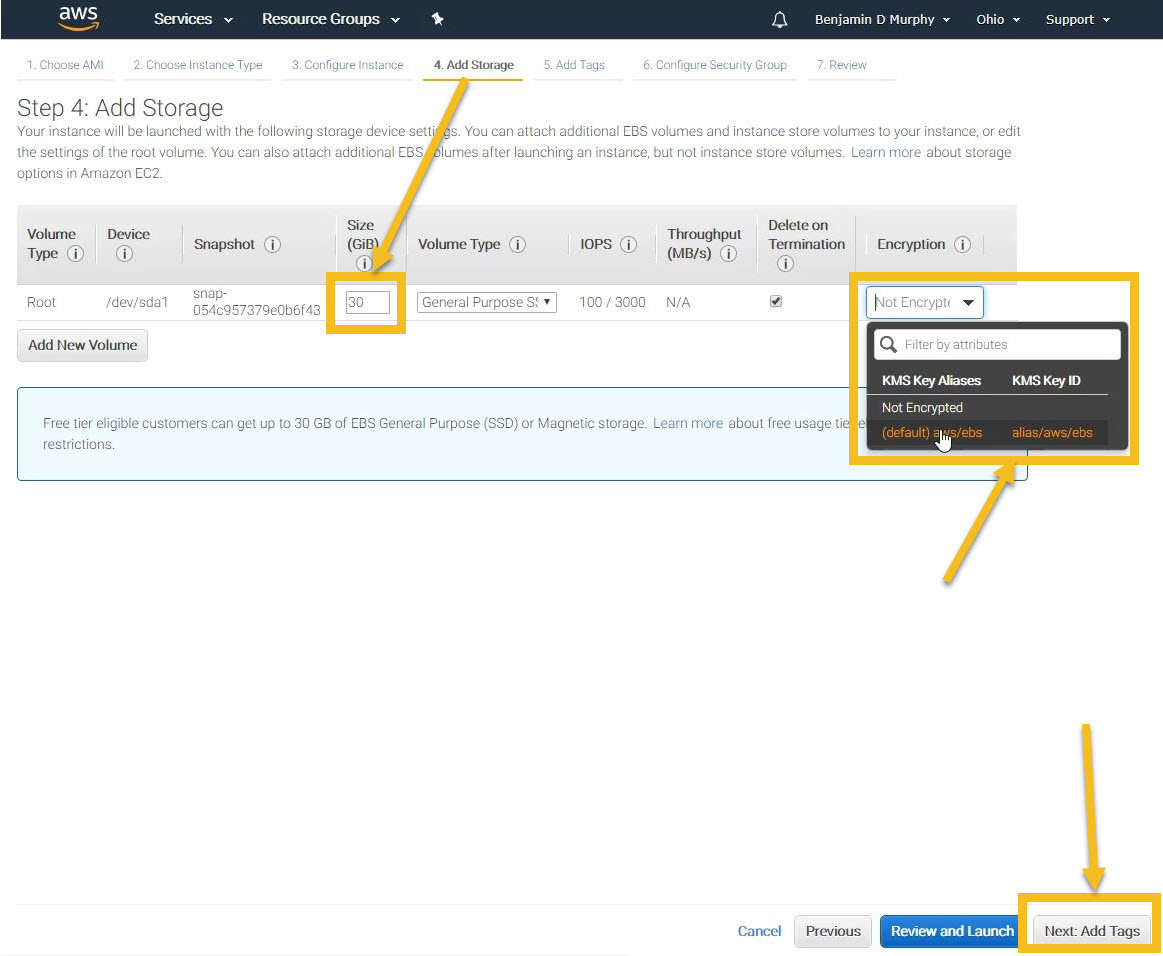
Task: Go to 2. Choose Instance Type step
Action: coord(197,65)
